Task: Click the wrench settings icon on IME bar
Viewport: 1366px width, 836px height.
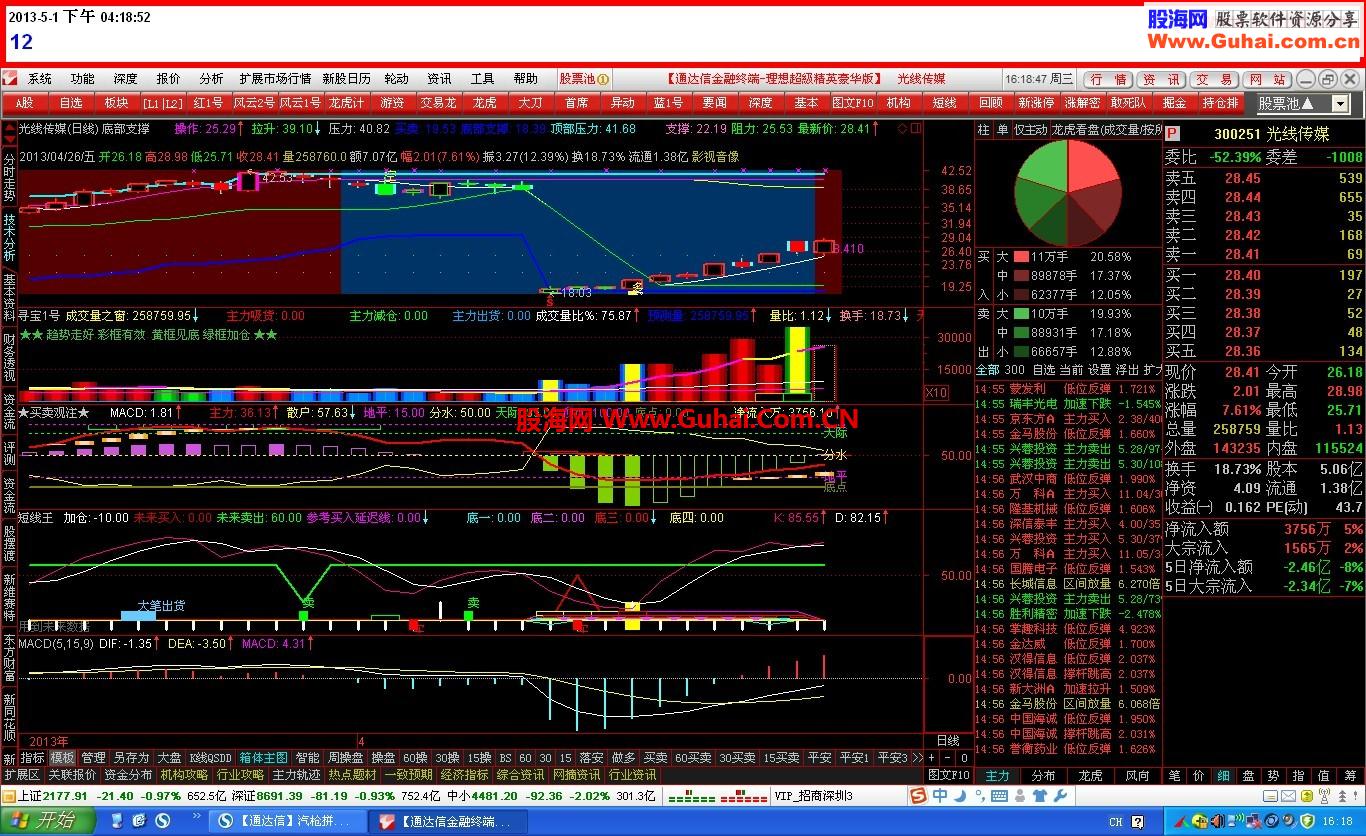Action: pos(1059,795)
